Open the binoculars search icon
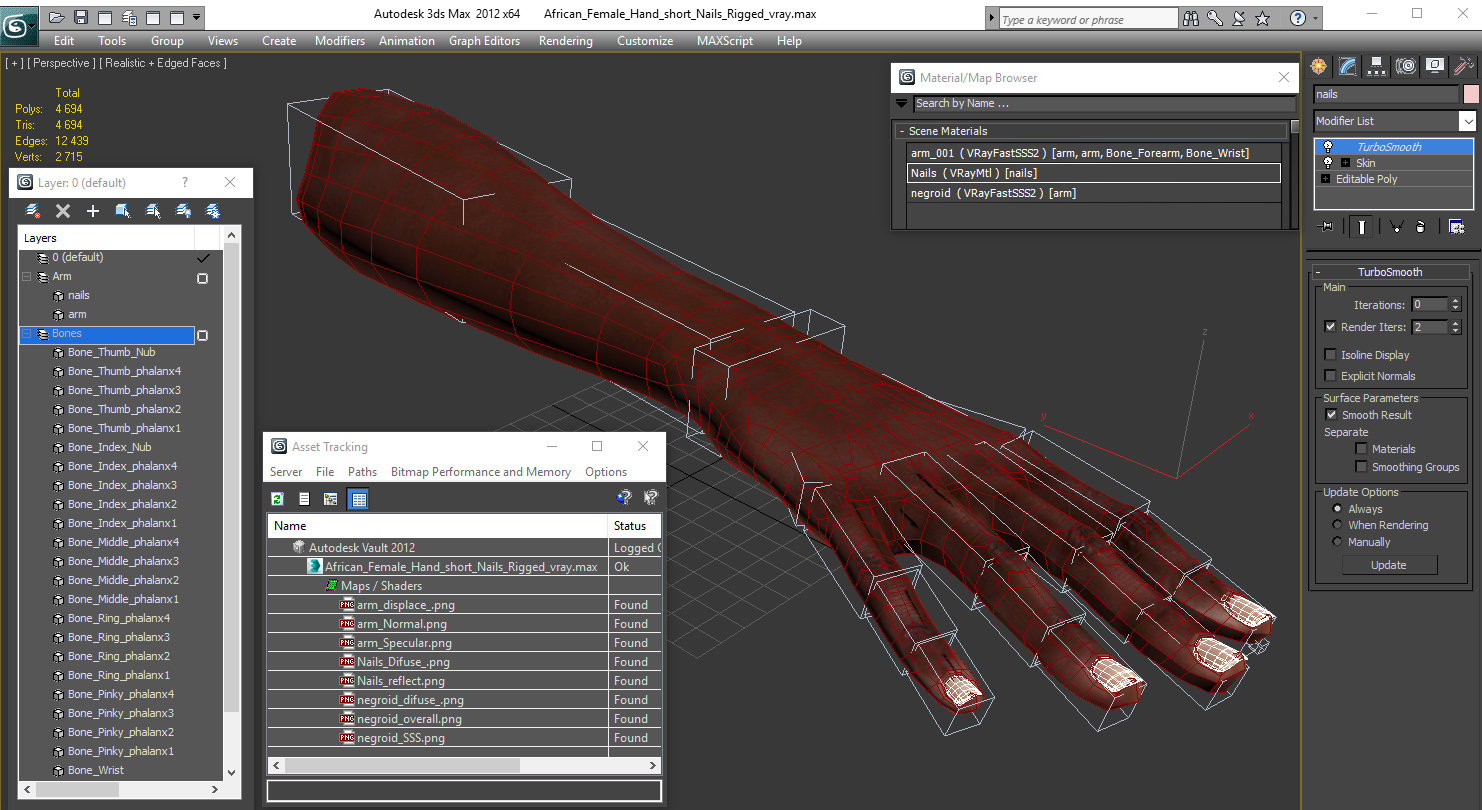The height and width of the screenshot is (810, 1482). click(1191, 18)
